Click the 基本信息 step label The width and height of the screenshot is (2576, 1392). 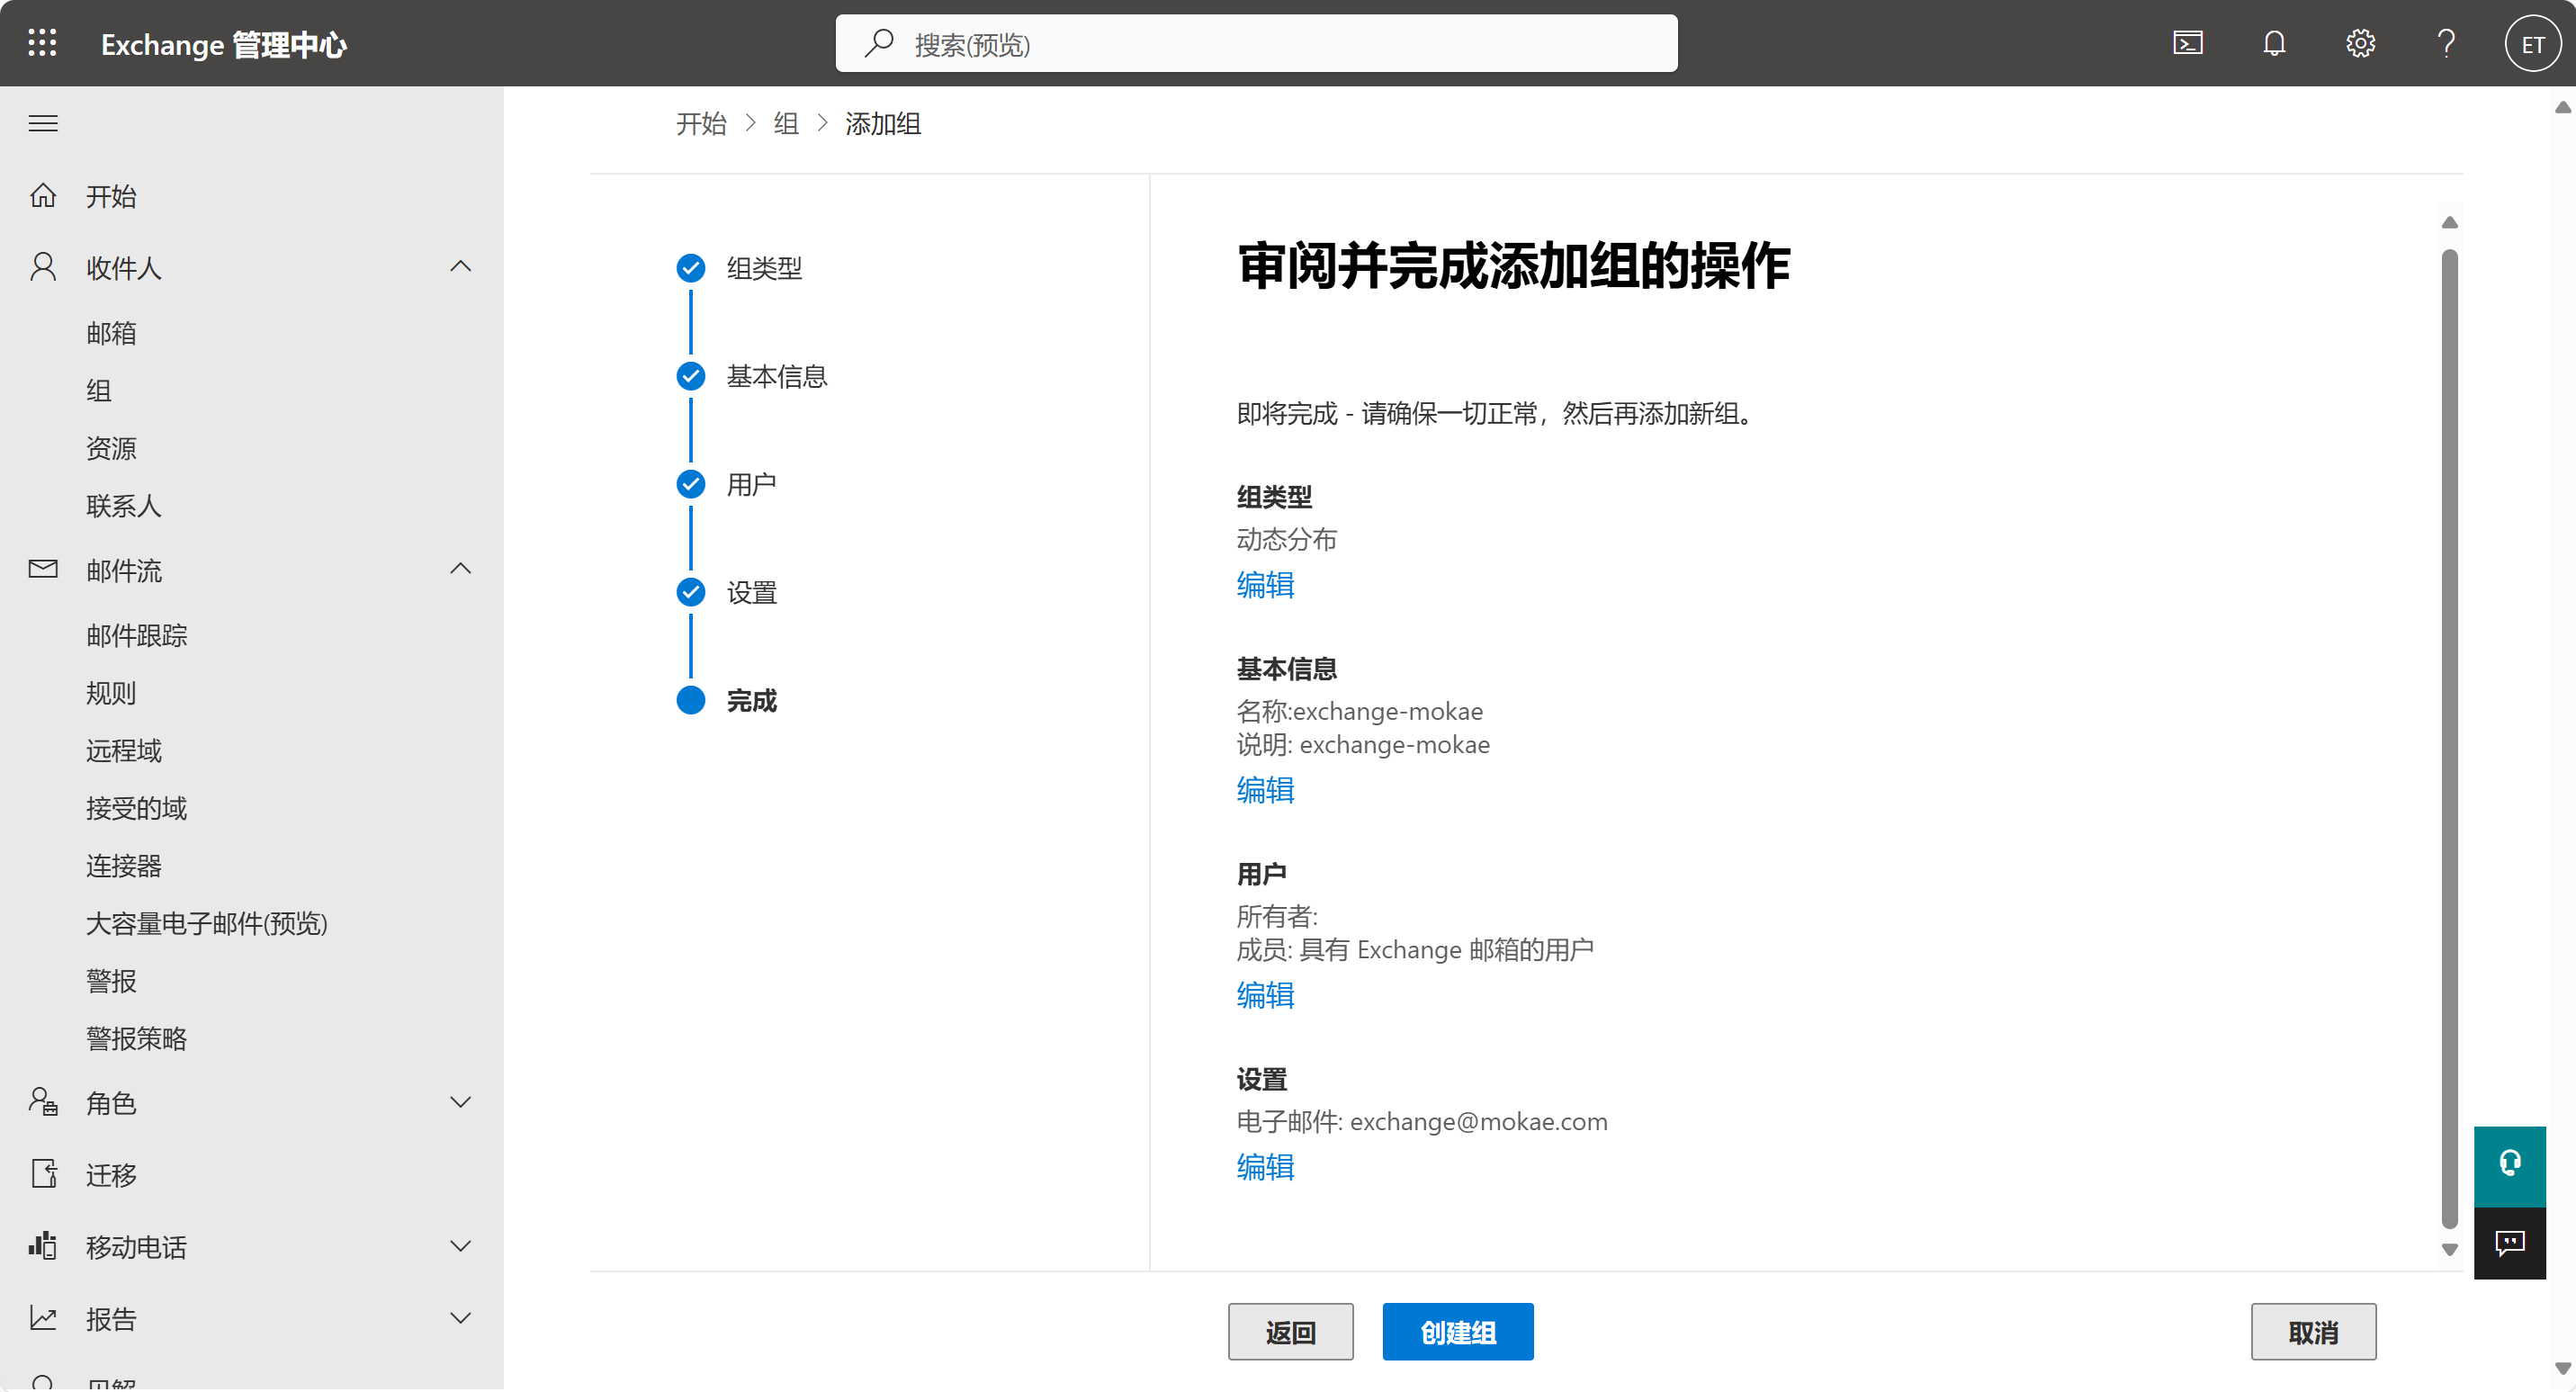tap(777, 376)
